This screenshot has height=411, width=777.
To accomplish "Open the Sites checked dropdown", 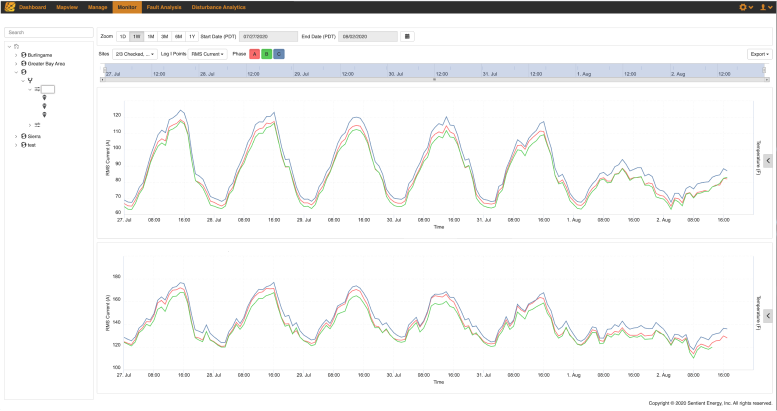I will (135, 54).
